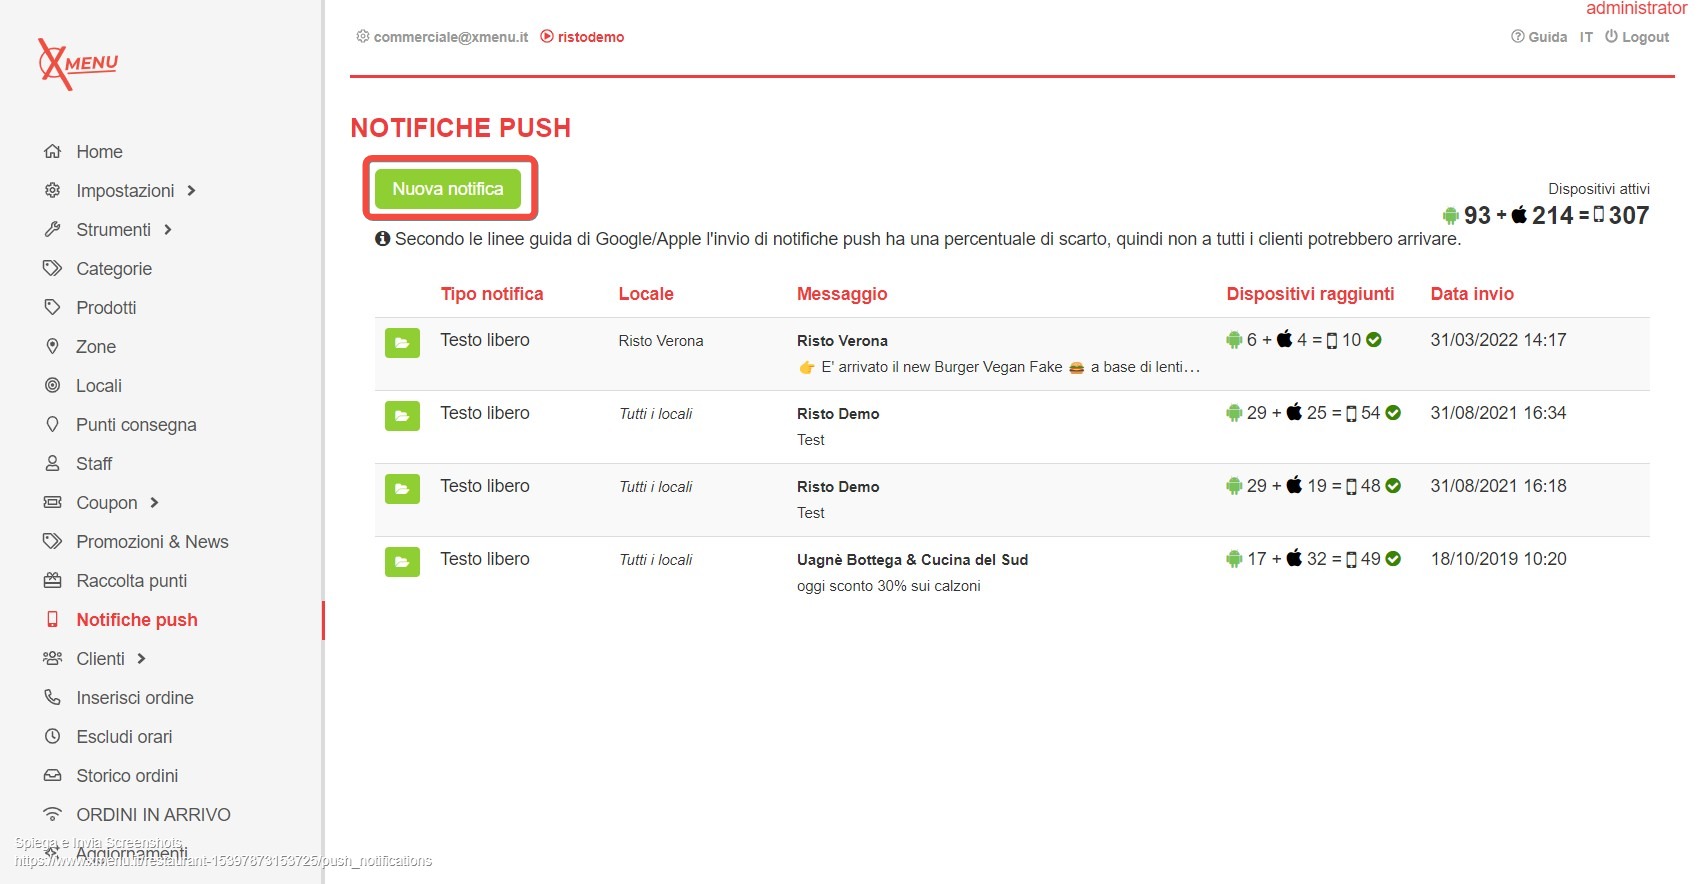Click the Staff person icon
Screen dimensions: 1700x884
[x=53, y=464]
